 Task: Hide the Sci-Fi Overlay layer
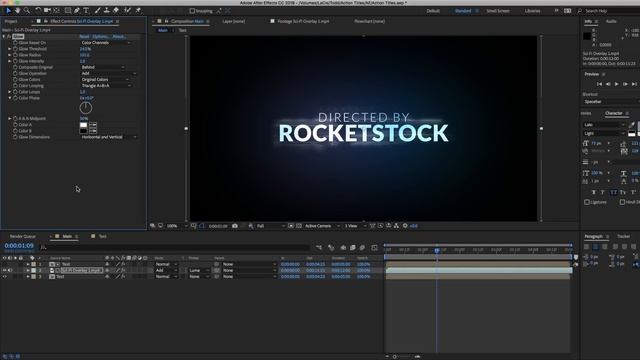tap(4, 270)
